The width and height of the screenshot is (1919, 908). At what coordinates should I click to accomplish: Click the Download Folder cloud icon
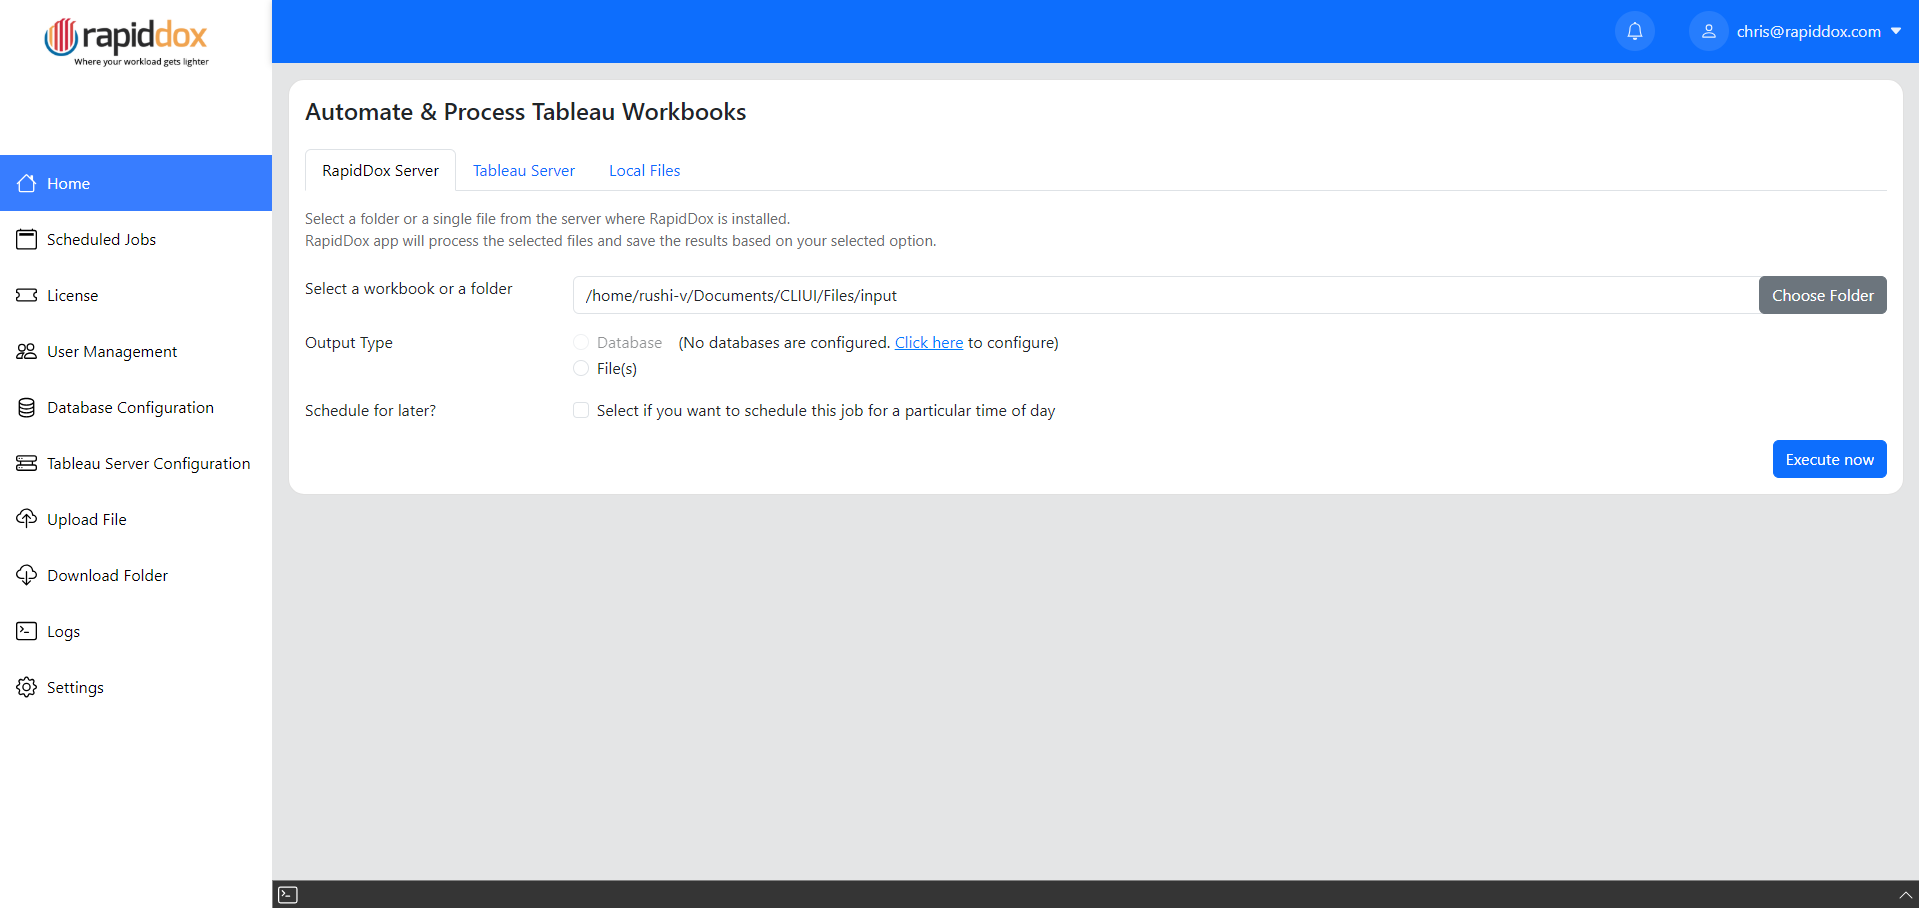coord(27,574)
